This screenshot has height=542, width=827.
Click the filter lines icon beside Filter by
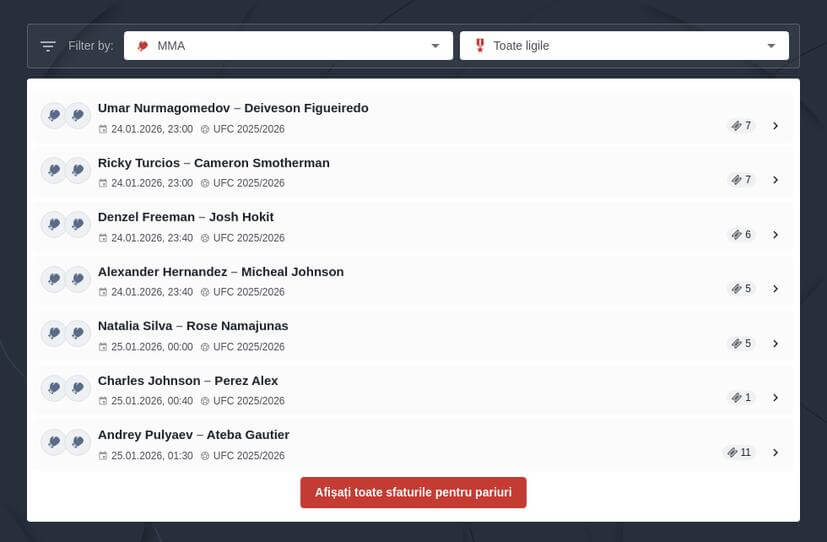pyautogui.click(x=48, y=46)
